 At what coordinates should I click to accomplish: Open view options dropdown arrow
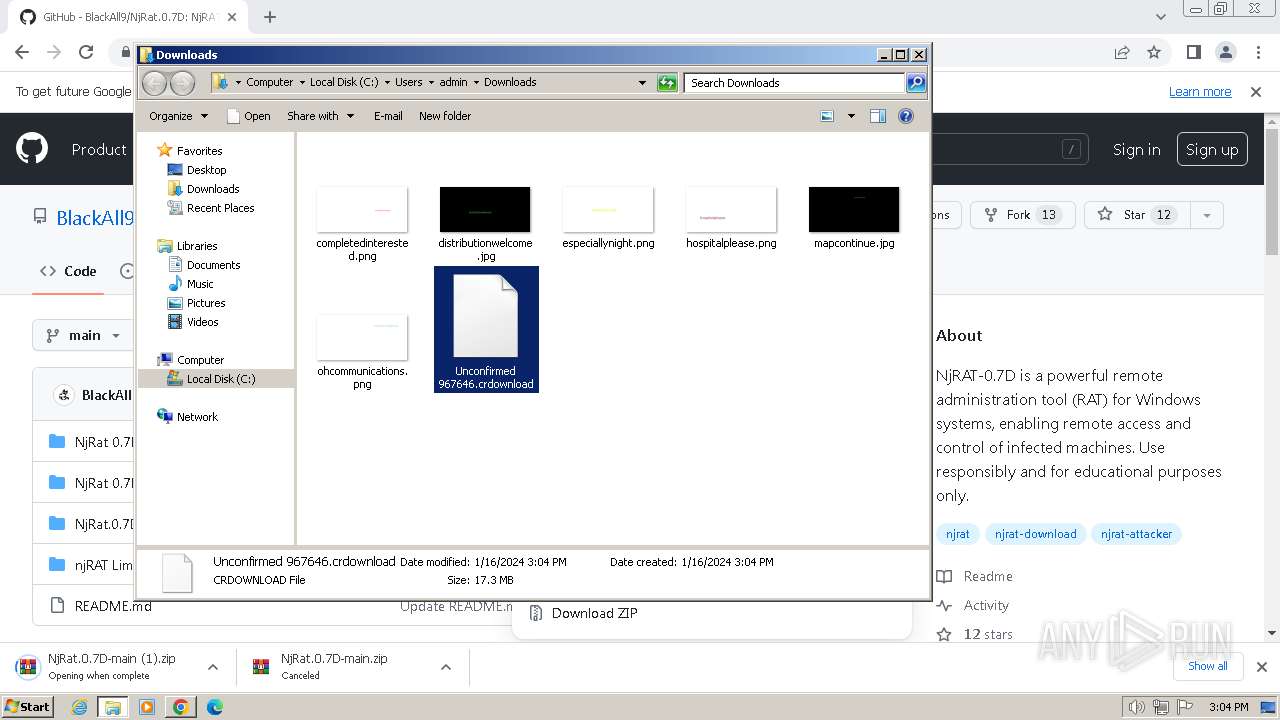pos(851,116)
